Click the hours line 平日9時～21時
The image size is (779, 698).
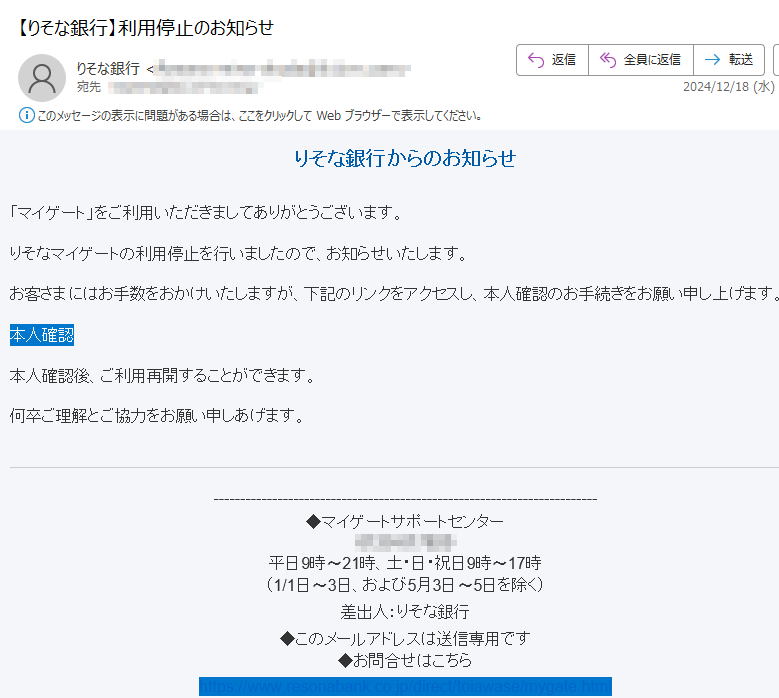pos(405,563)
